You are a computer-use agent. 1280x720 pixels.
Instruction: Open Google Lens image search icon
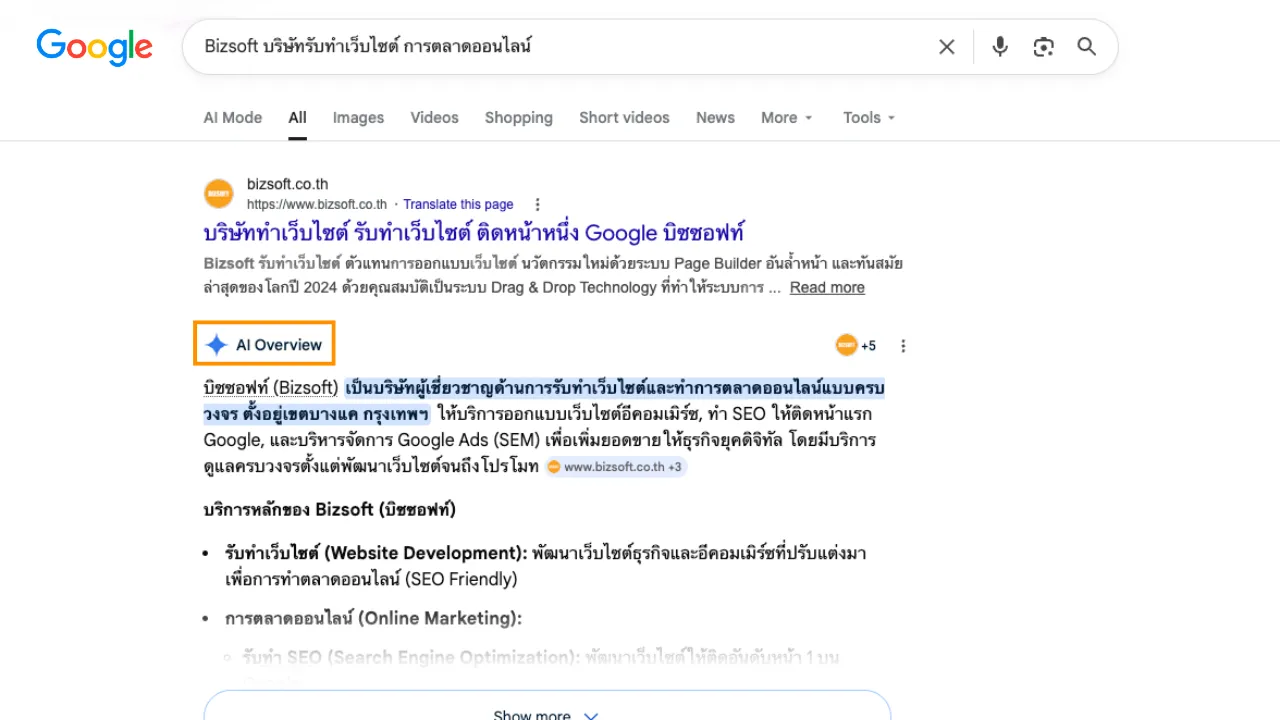coord(1043,47)
